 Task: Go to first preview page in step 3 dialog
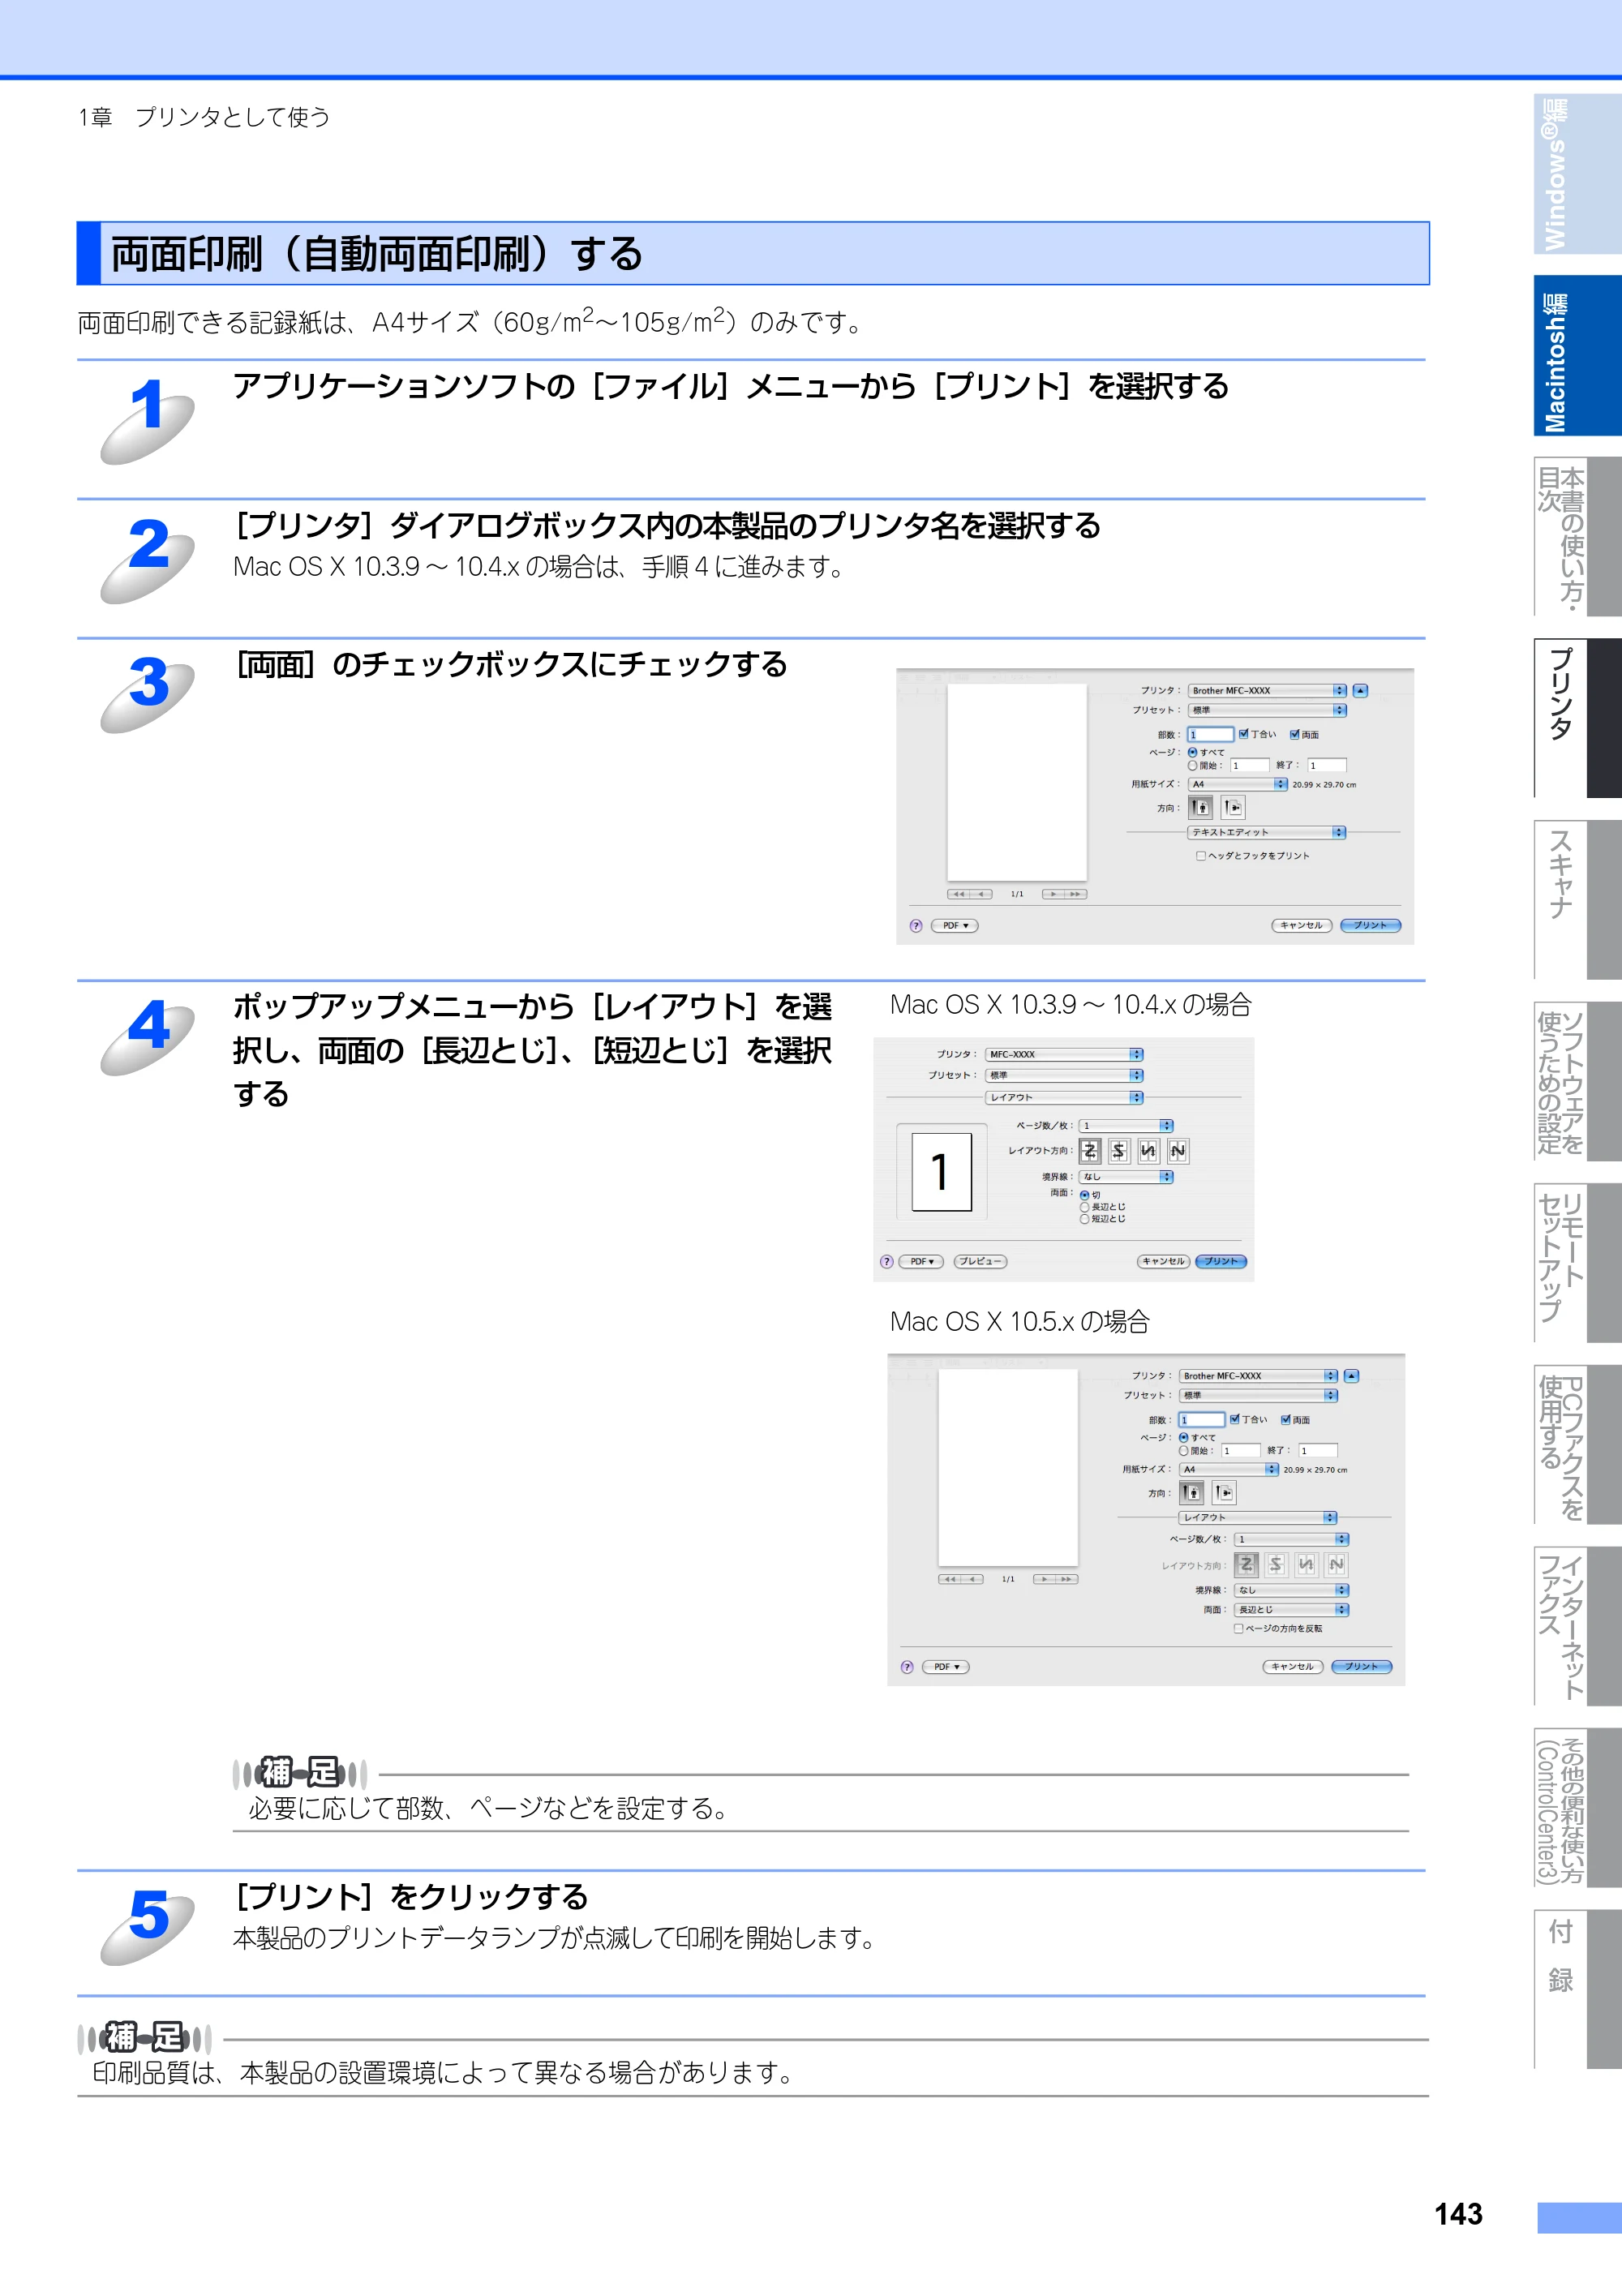(958, 894)
